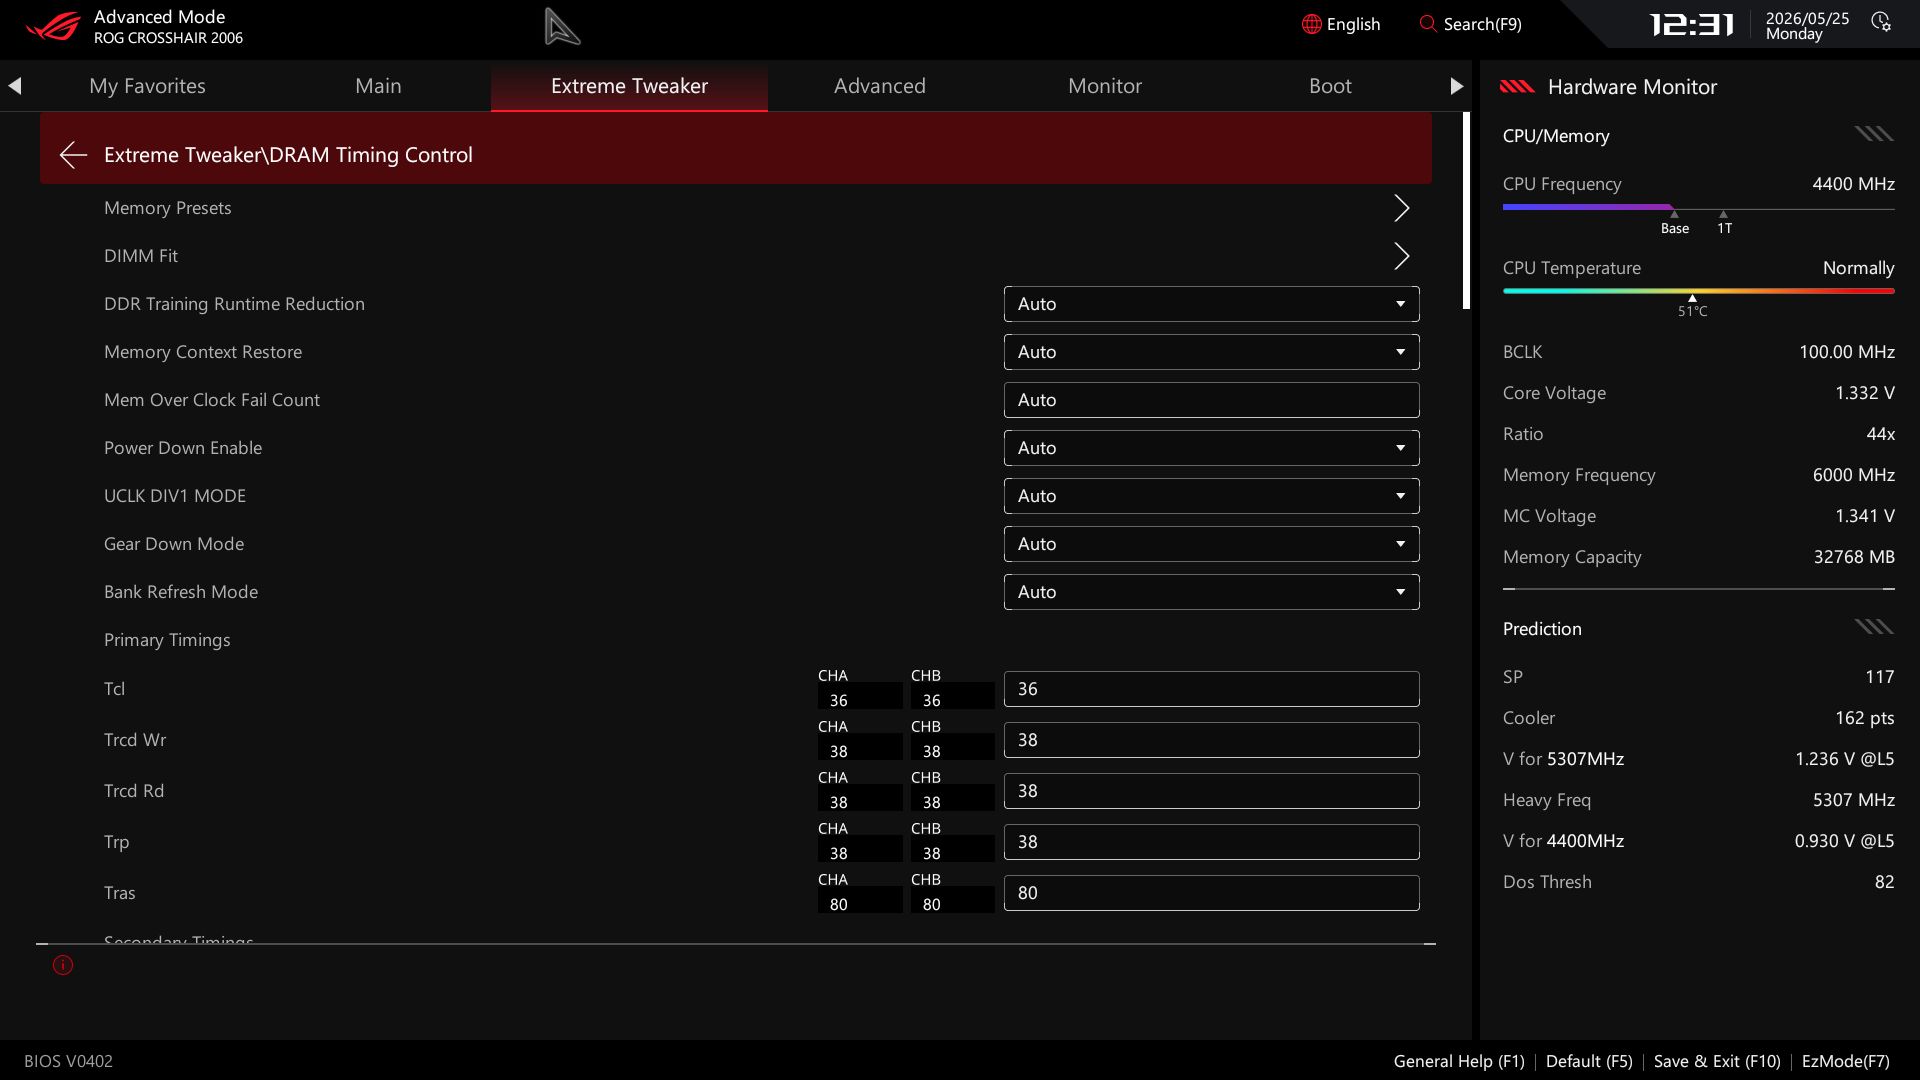Click the CPU Temperature gradient bar

[1698, 291]
